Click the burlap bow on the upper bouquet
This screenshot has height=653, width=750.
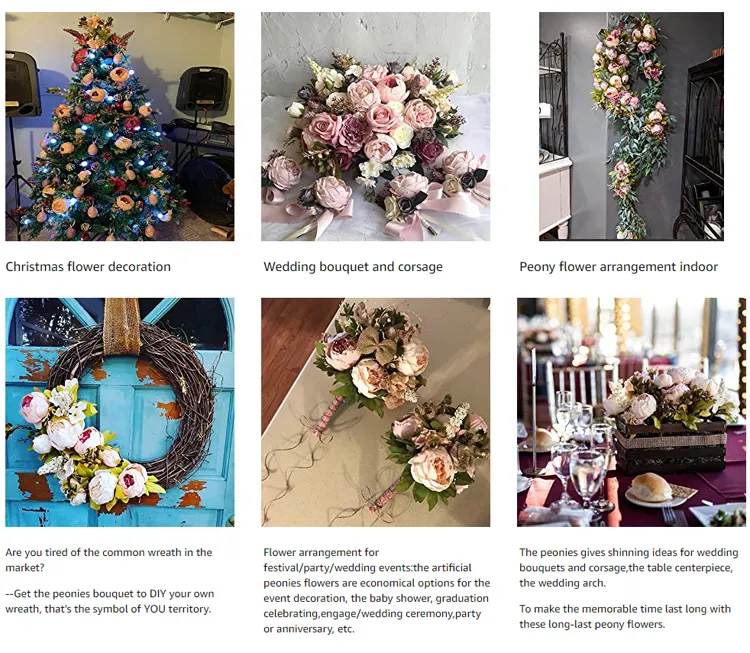(376, 346)
